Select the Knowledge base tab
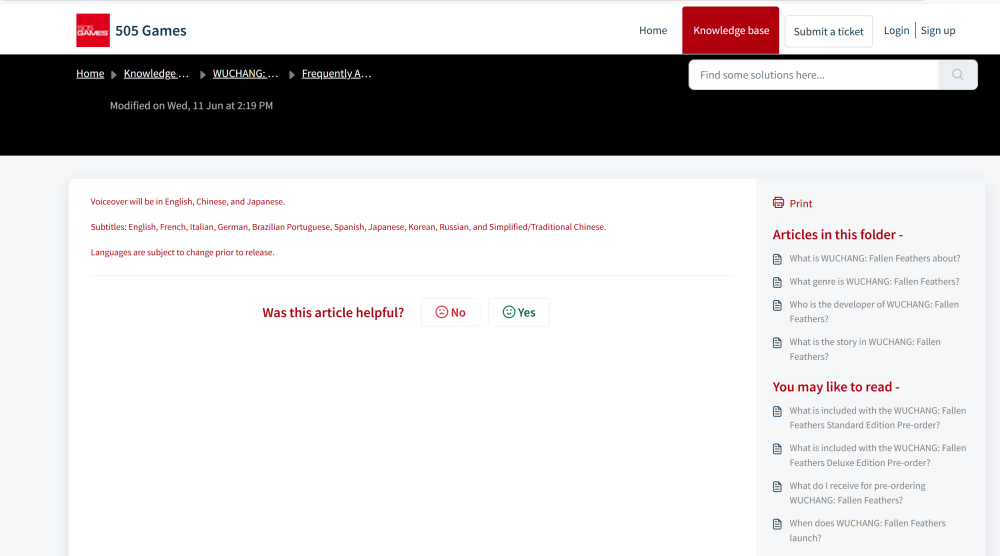This screenshot has height=556, width=1000. point(731,31)
